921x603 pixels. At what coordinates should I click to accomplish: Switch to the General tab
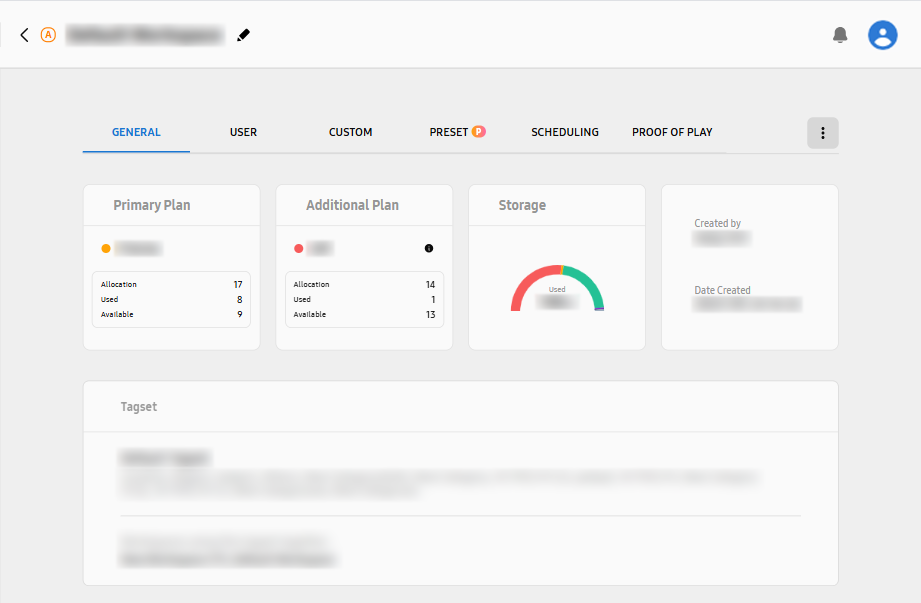(x=136, y=132)
